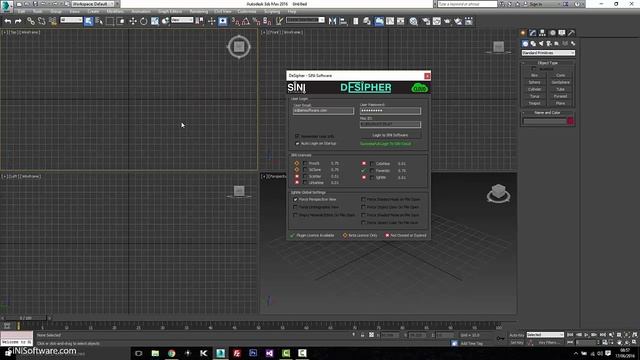Open the Motion command panel tab

click(x=552, y=33)
